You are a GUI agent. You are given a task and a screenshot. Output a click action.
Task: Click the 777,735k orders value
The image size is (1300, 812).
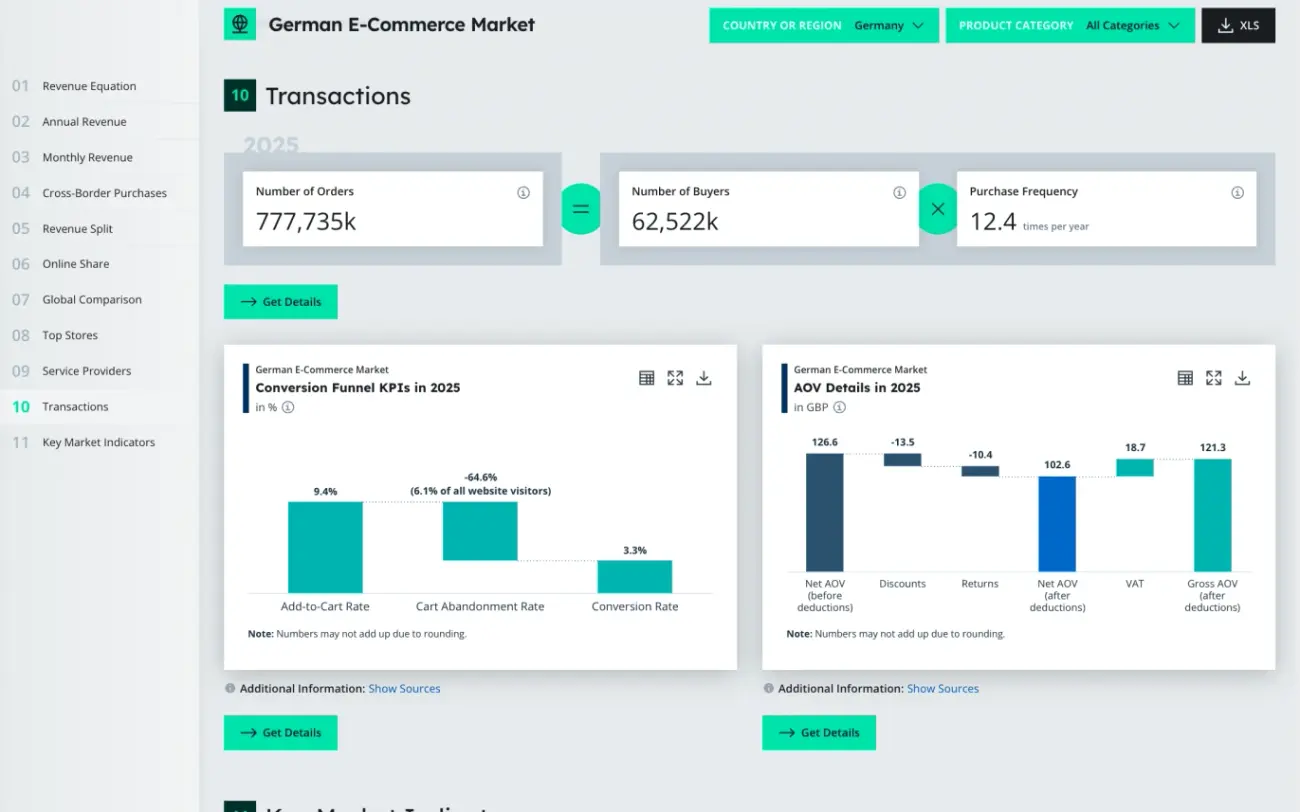click(x=306, y=222)
